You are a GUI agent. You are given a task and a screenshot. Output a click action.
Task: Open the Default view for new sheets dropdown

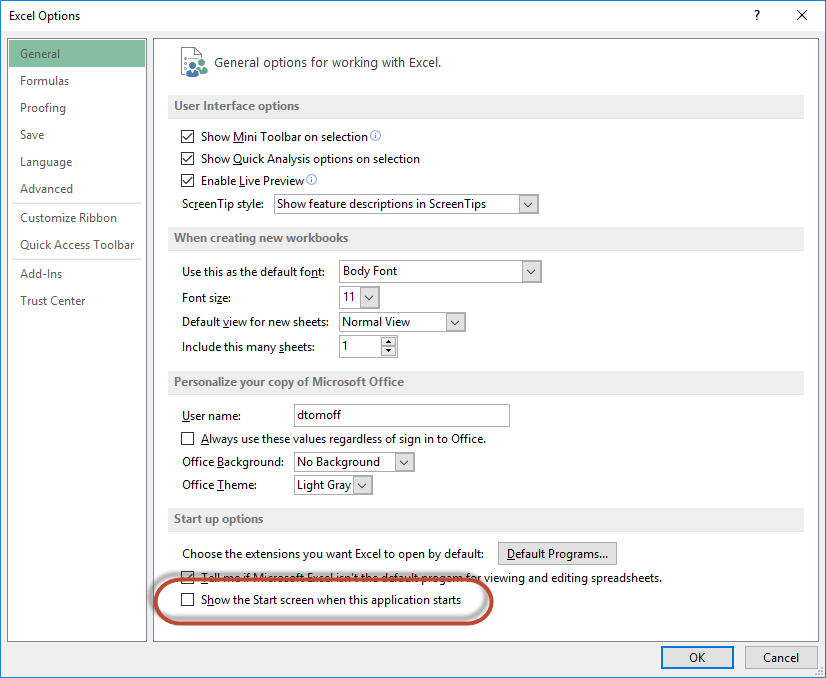pyautogui.click(x=455, y=322)
